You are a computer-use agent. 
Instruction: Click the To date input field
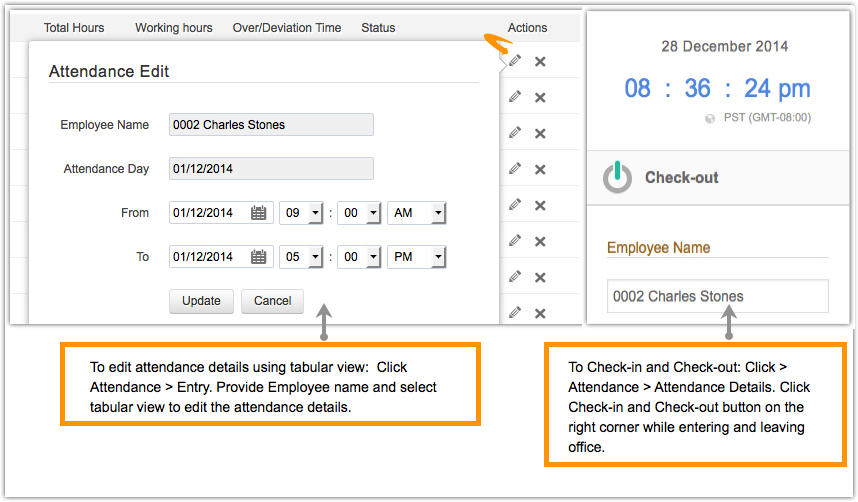tap(221, 257)
